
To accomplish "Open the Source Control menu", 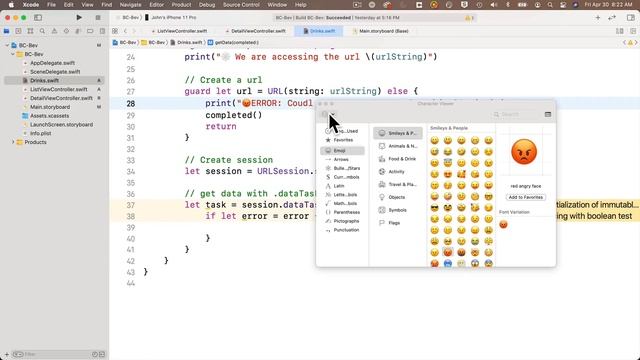I will (241, 5).
